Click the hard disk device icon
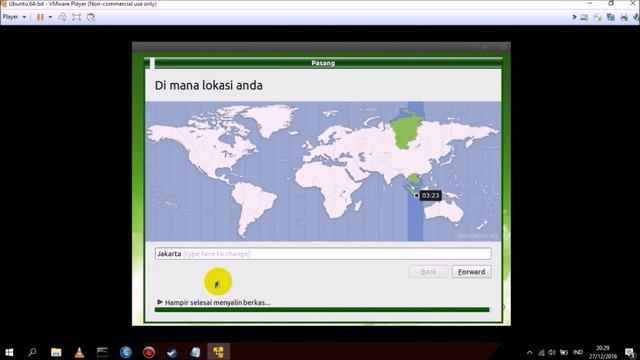The height and width of the screenshot is (360, 640). point(584,17)
